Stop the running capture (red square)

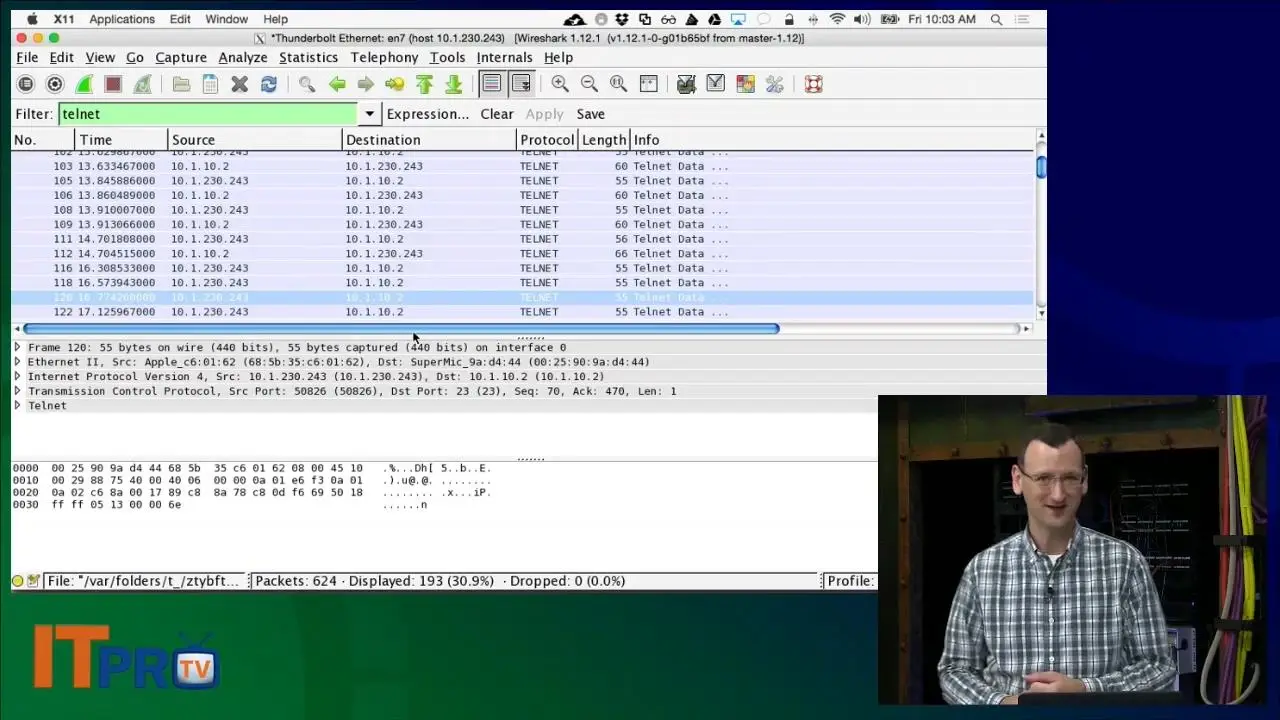[113, 84]
